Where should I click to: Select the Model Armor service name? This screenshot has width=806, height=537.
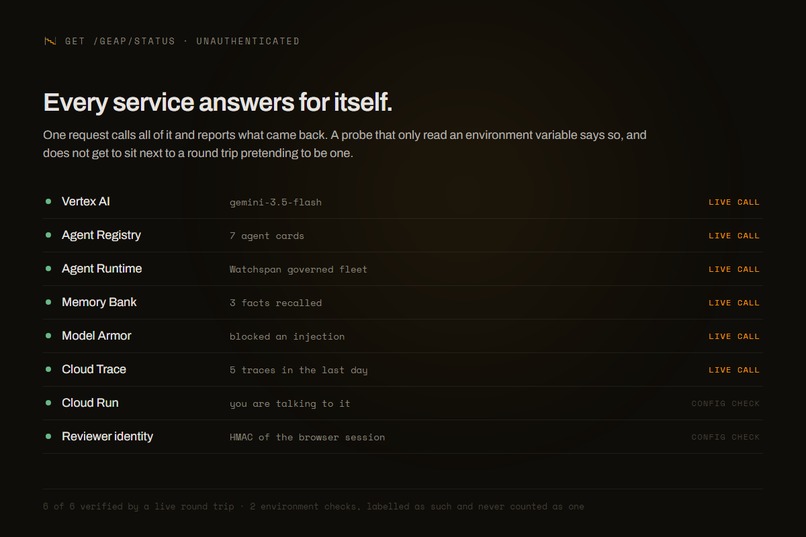tap(97, 336)
